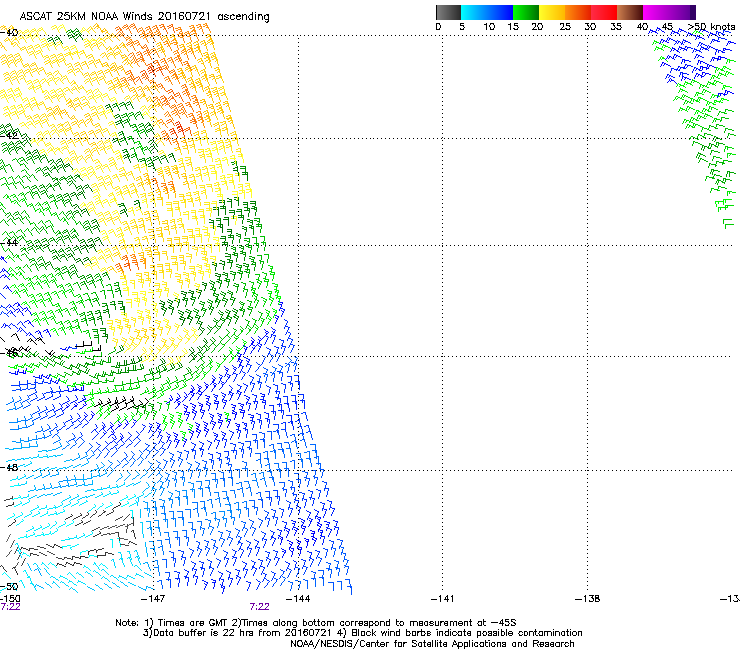The image size is (740, 650).
Task: Click the 'NOAA/NESDIS/Center for Satellite Applications and Research' credit
Action: click(x=432, y=644)
